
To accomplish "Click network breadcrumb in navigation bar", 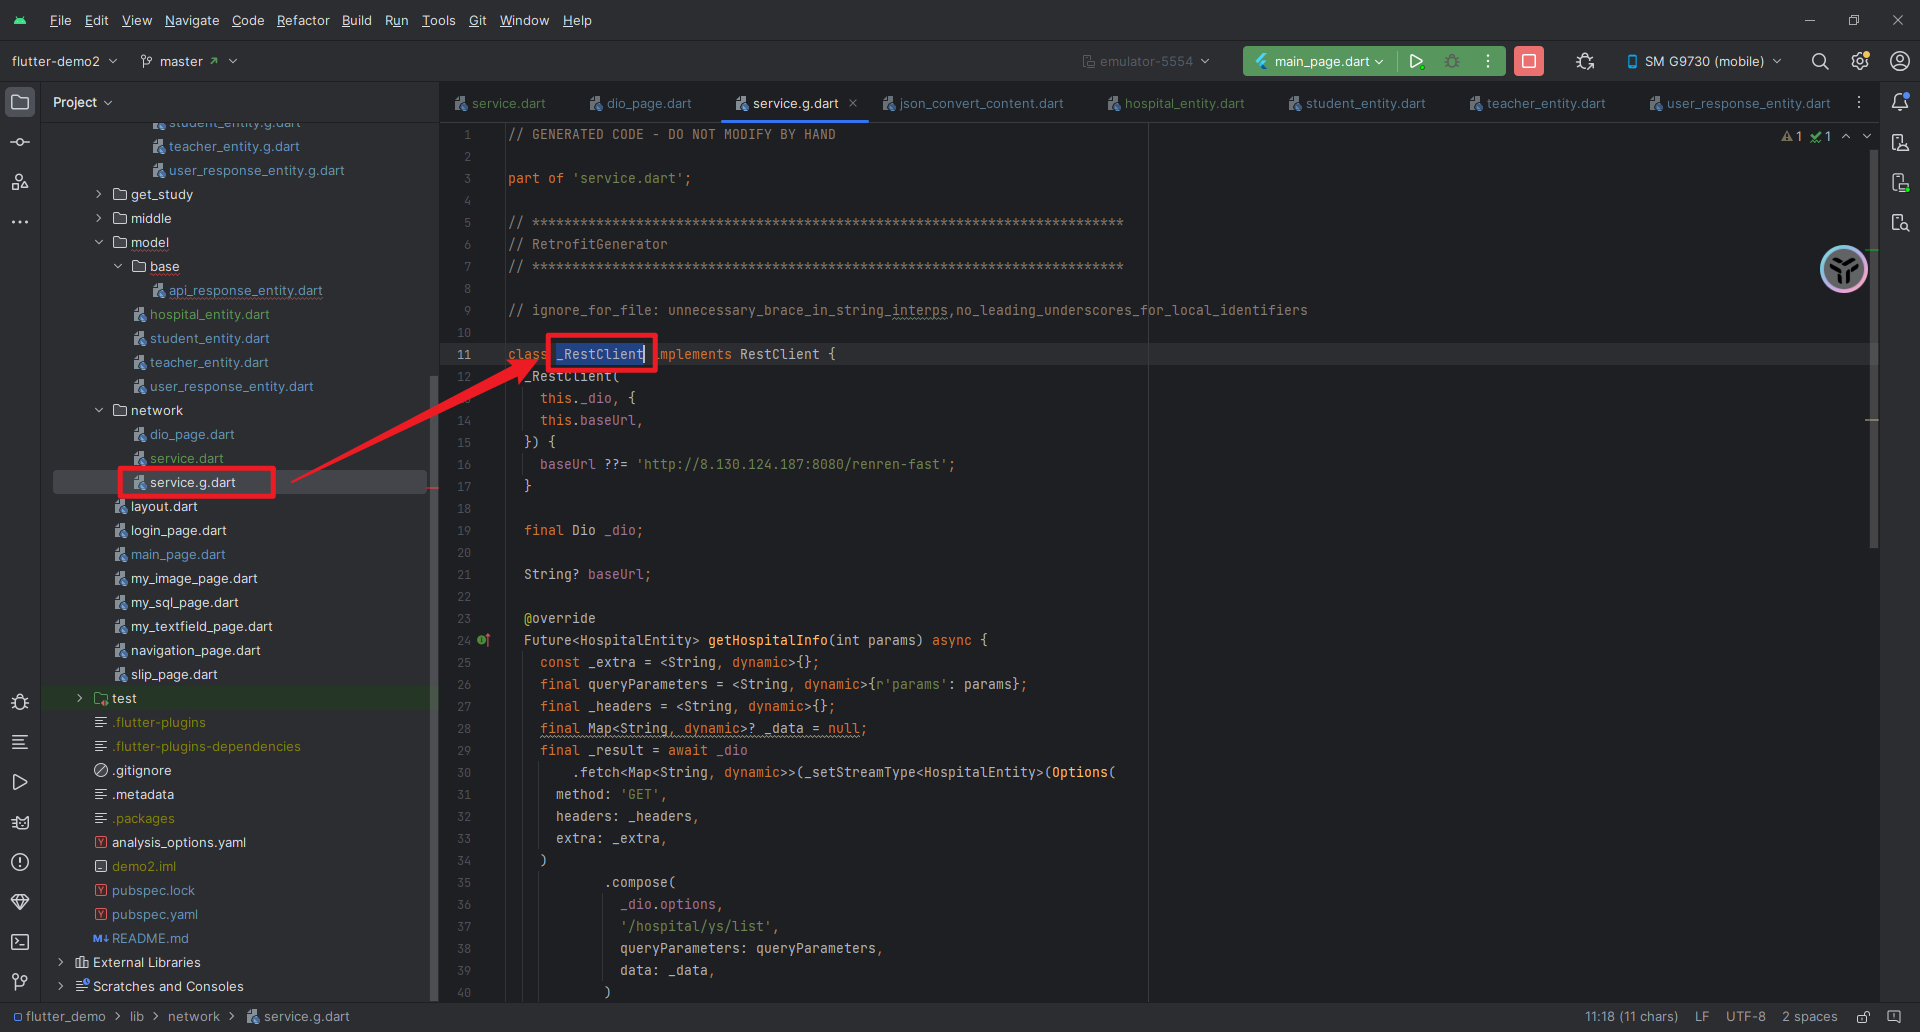I will (194, 1016).
